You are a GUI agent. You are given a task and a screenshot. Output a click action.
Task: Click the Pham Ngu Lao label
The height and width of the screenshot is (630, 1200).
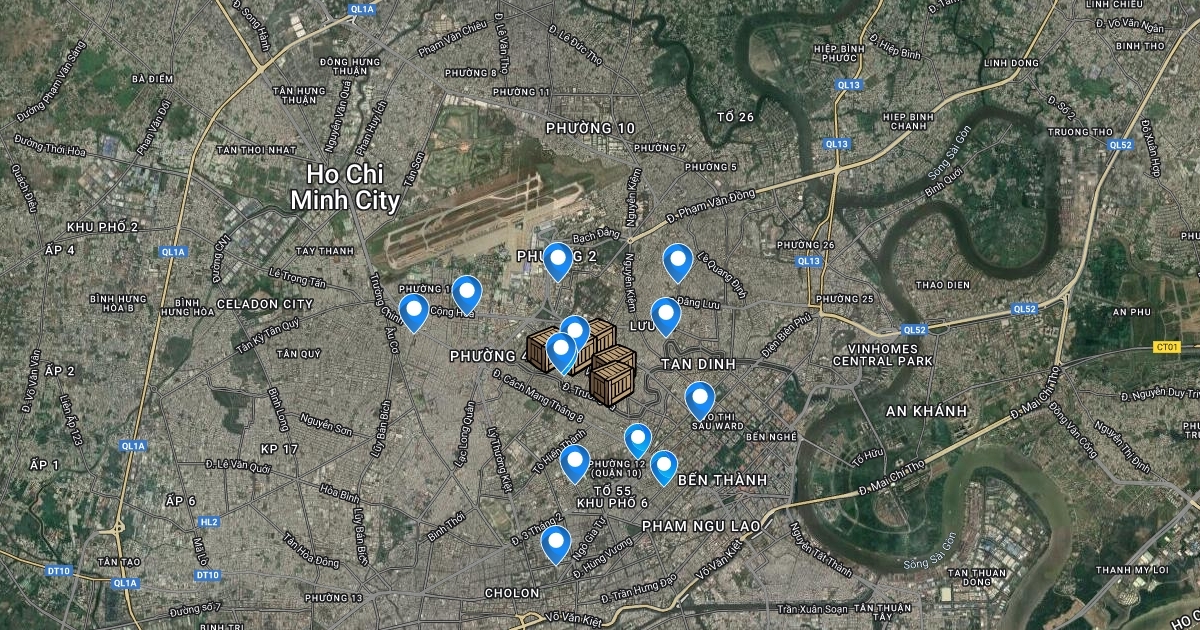[701, 525]
